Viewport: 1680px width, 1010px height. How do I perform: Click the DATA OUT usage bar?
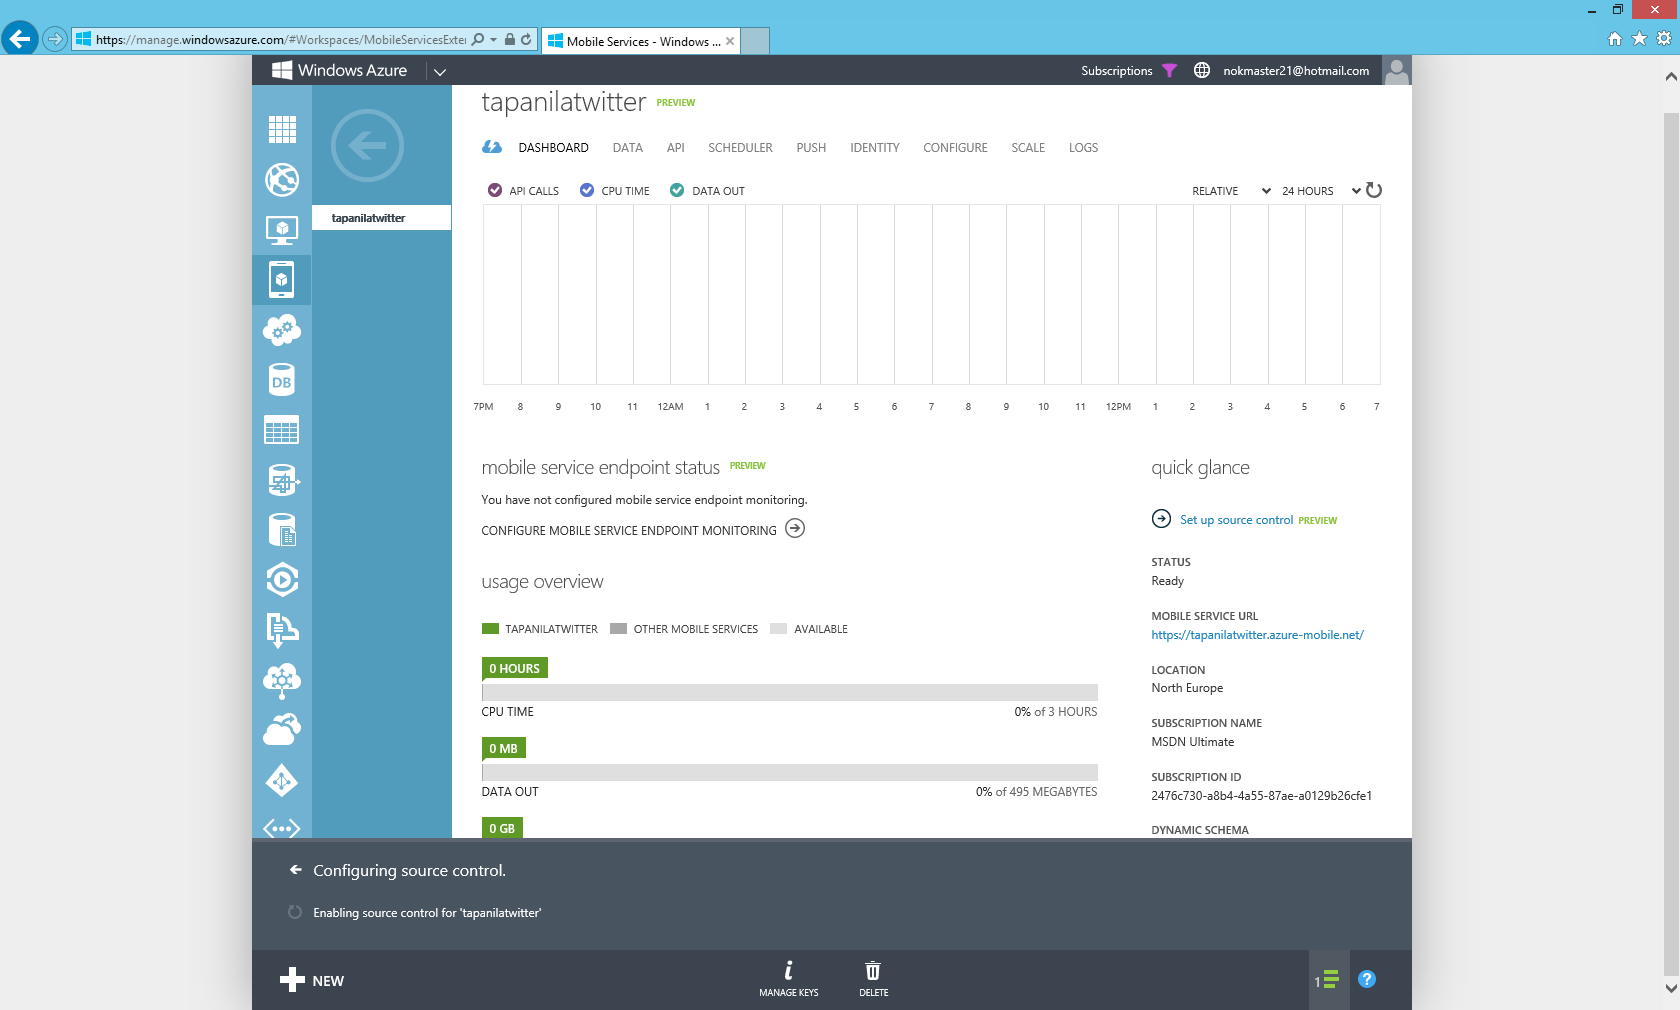pos(789,772)
